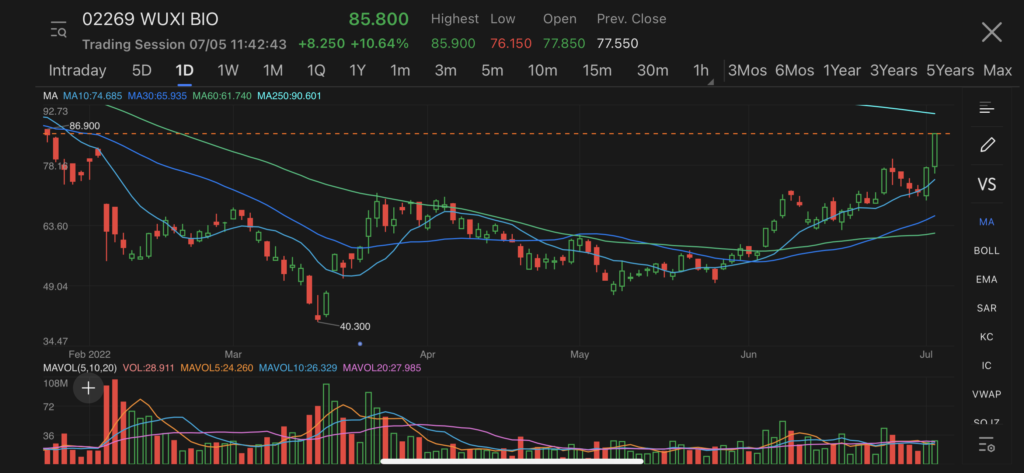Toggle the BOLL indicator overlay

tap(986, 251)
